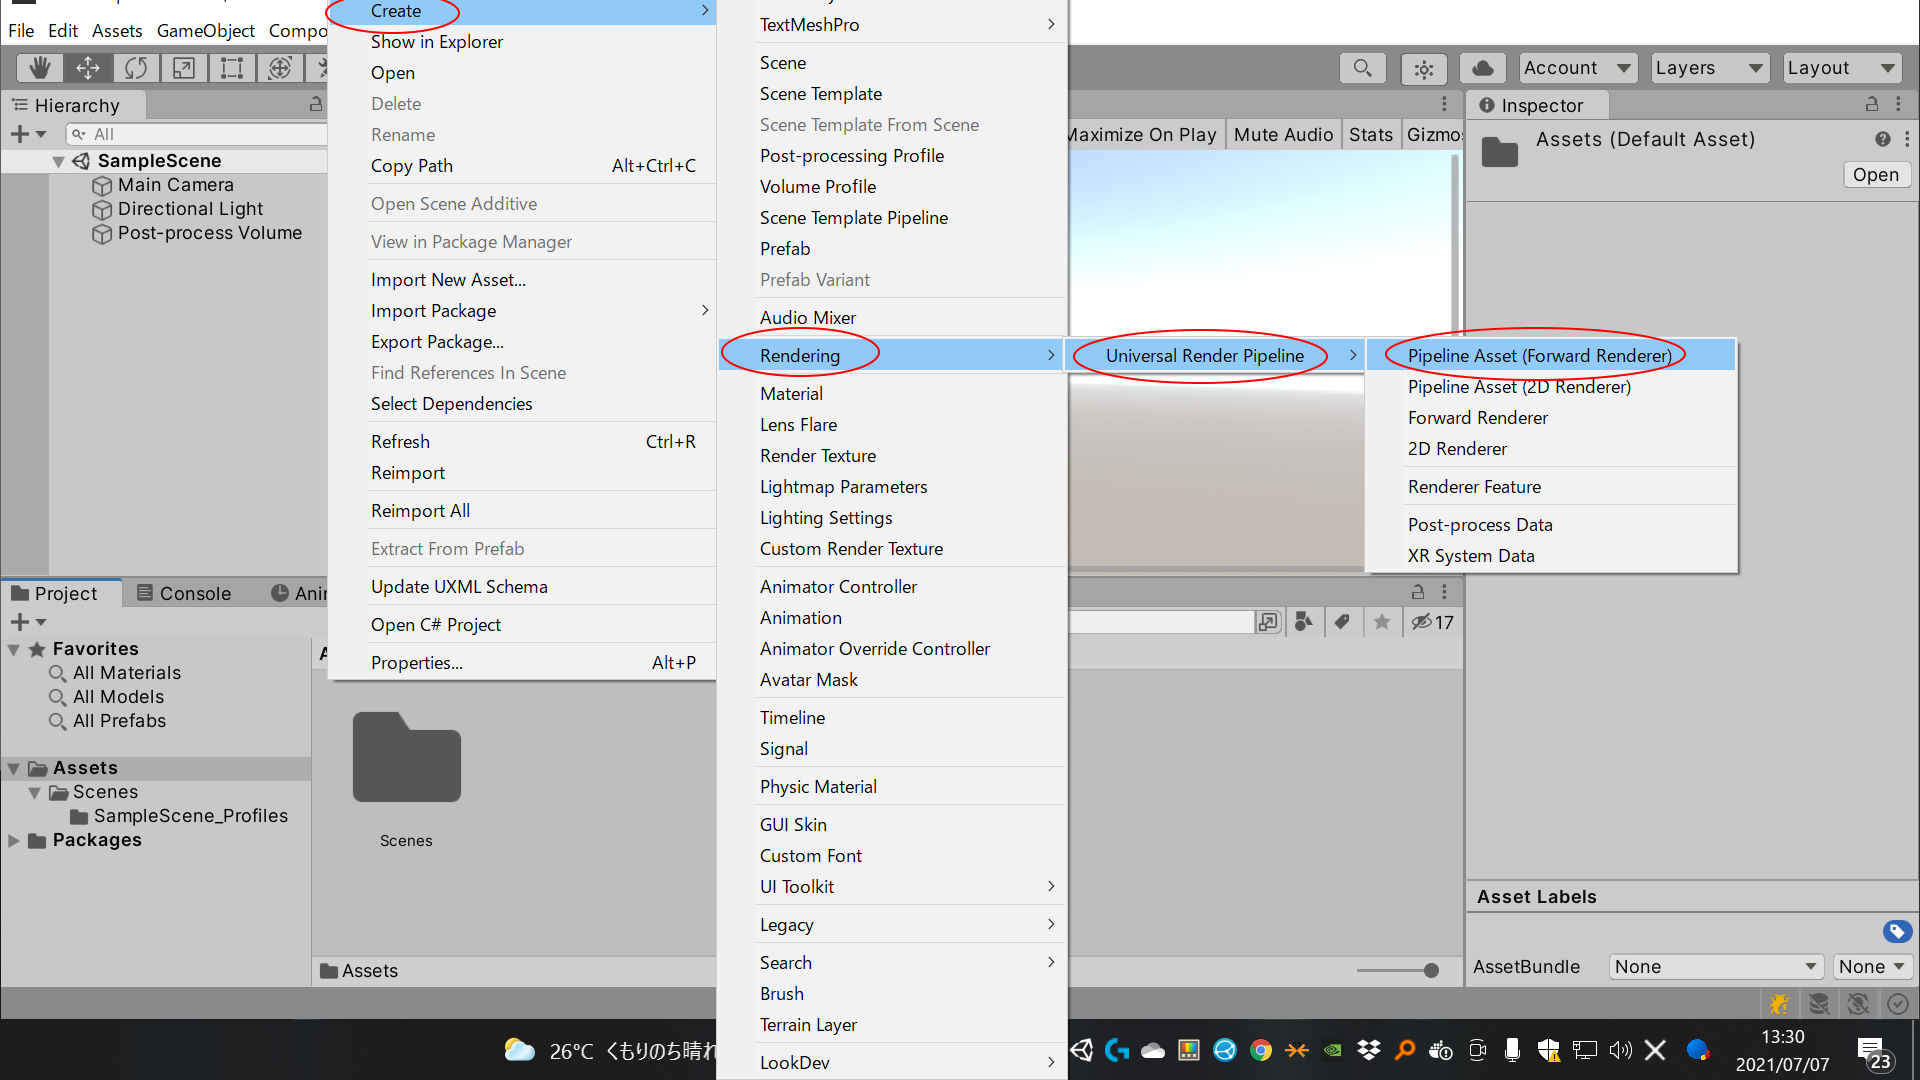This screenshot has height=1080, width=1920.
Task: Select the Rect Transform tool
Action: [232, 68]
